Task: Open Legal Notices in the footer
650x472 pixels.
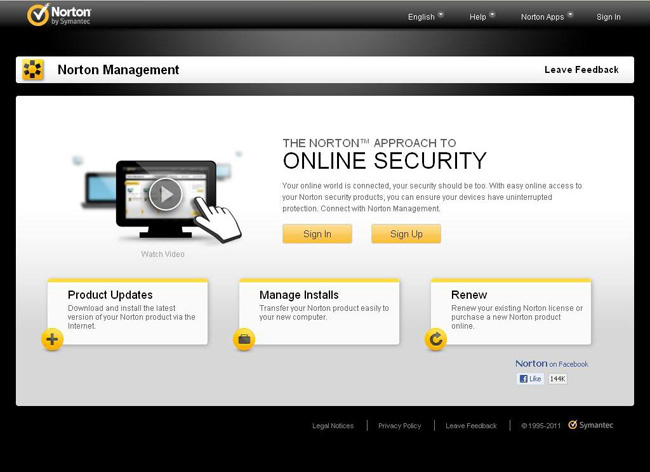Action: (x=333, y=426)
